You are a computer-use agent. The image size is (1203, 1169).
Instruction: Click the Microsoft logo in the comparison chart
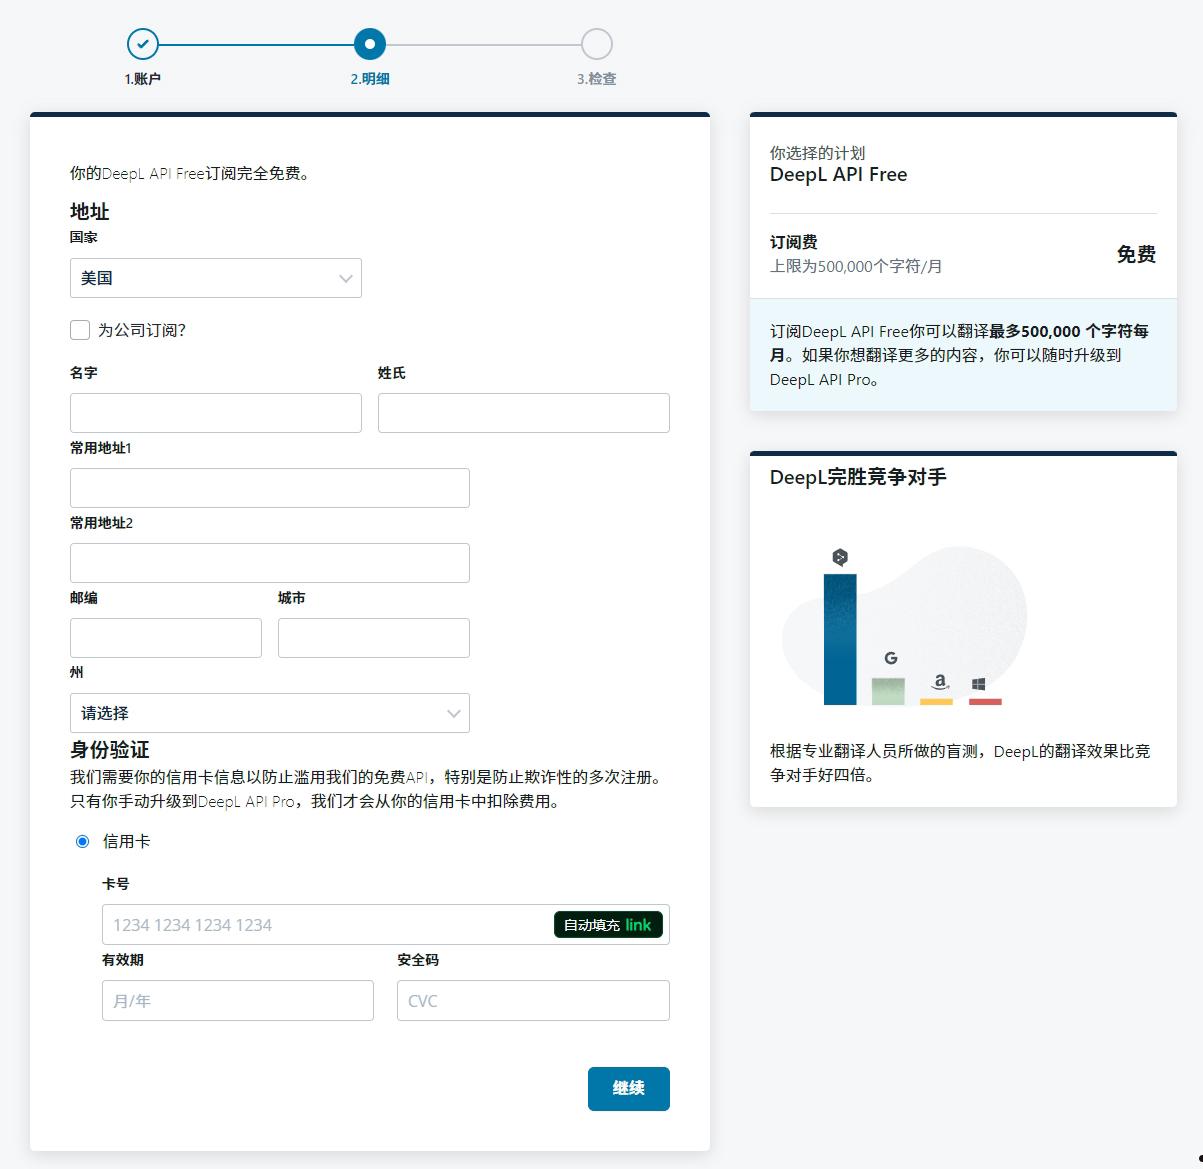click(x=979, y=684)
